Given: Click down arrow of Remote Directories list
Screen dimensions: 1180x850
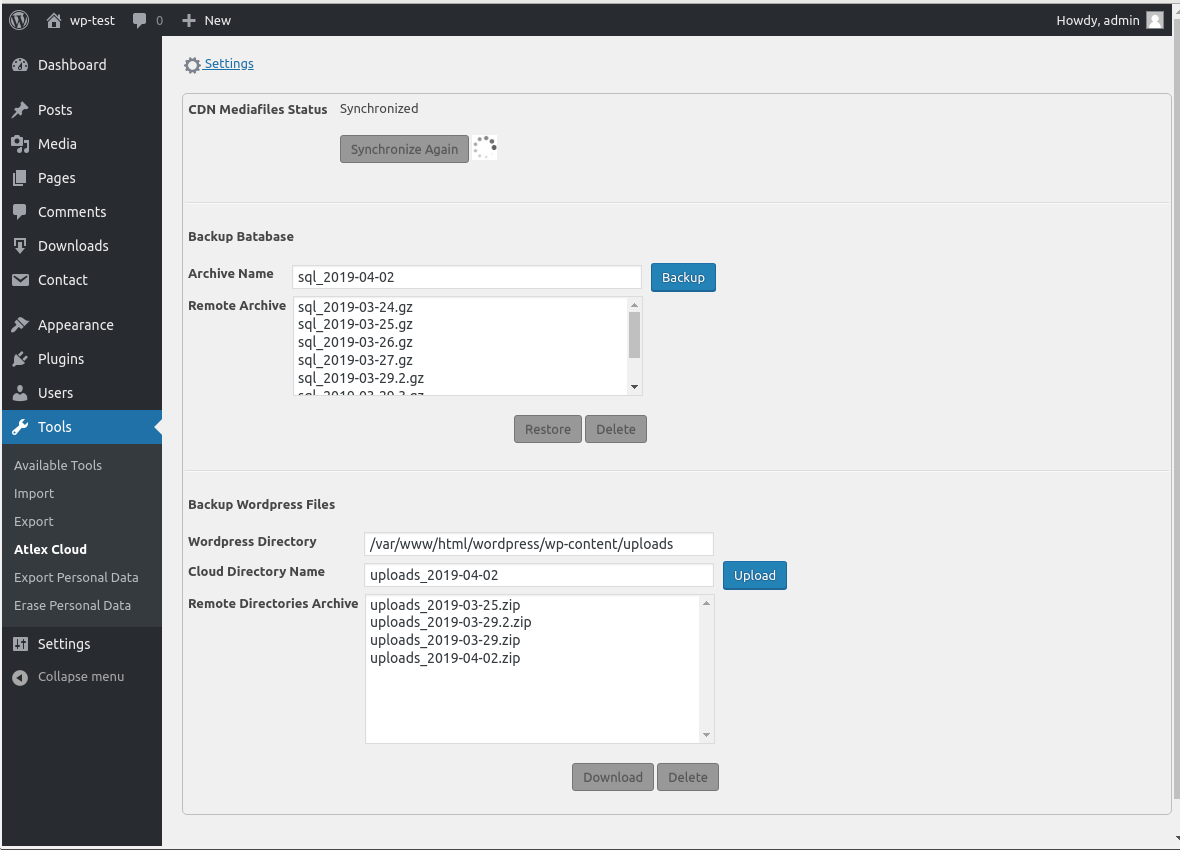Looking at the screenshot, I should coord(706,735).
